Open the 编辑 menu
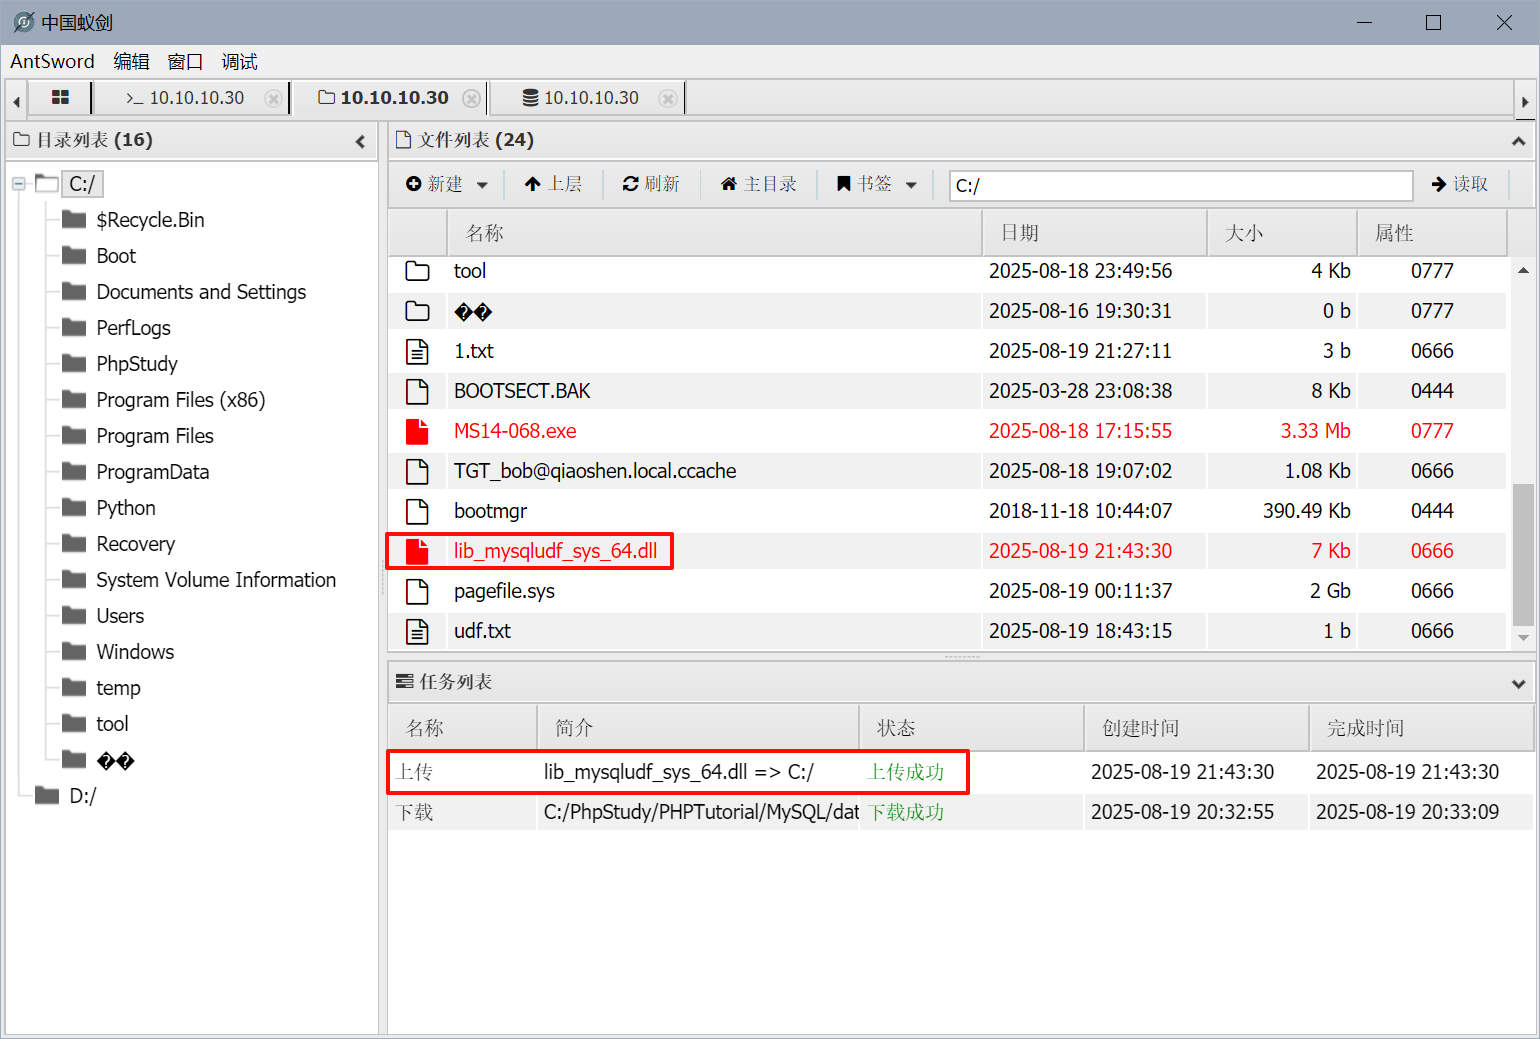 [131, 62]
